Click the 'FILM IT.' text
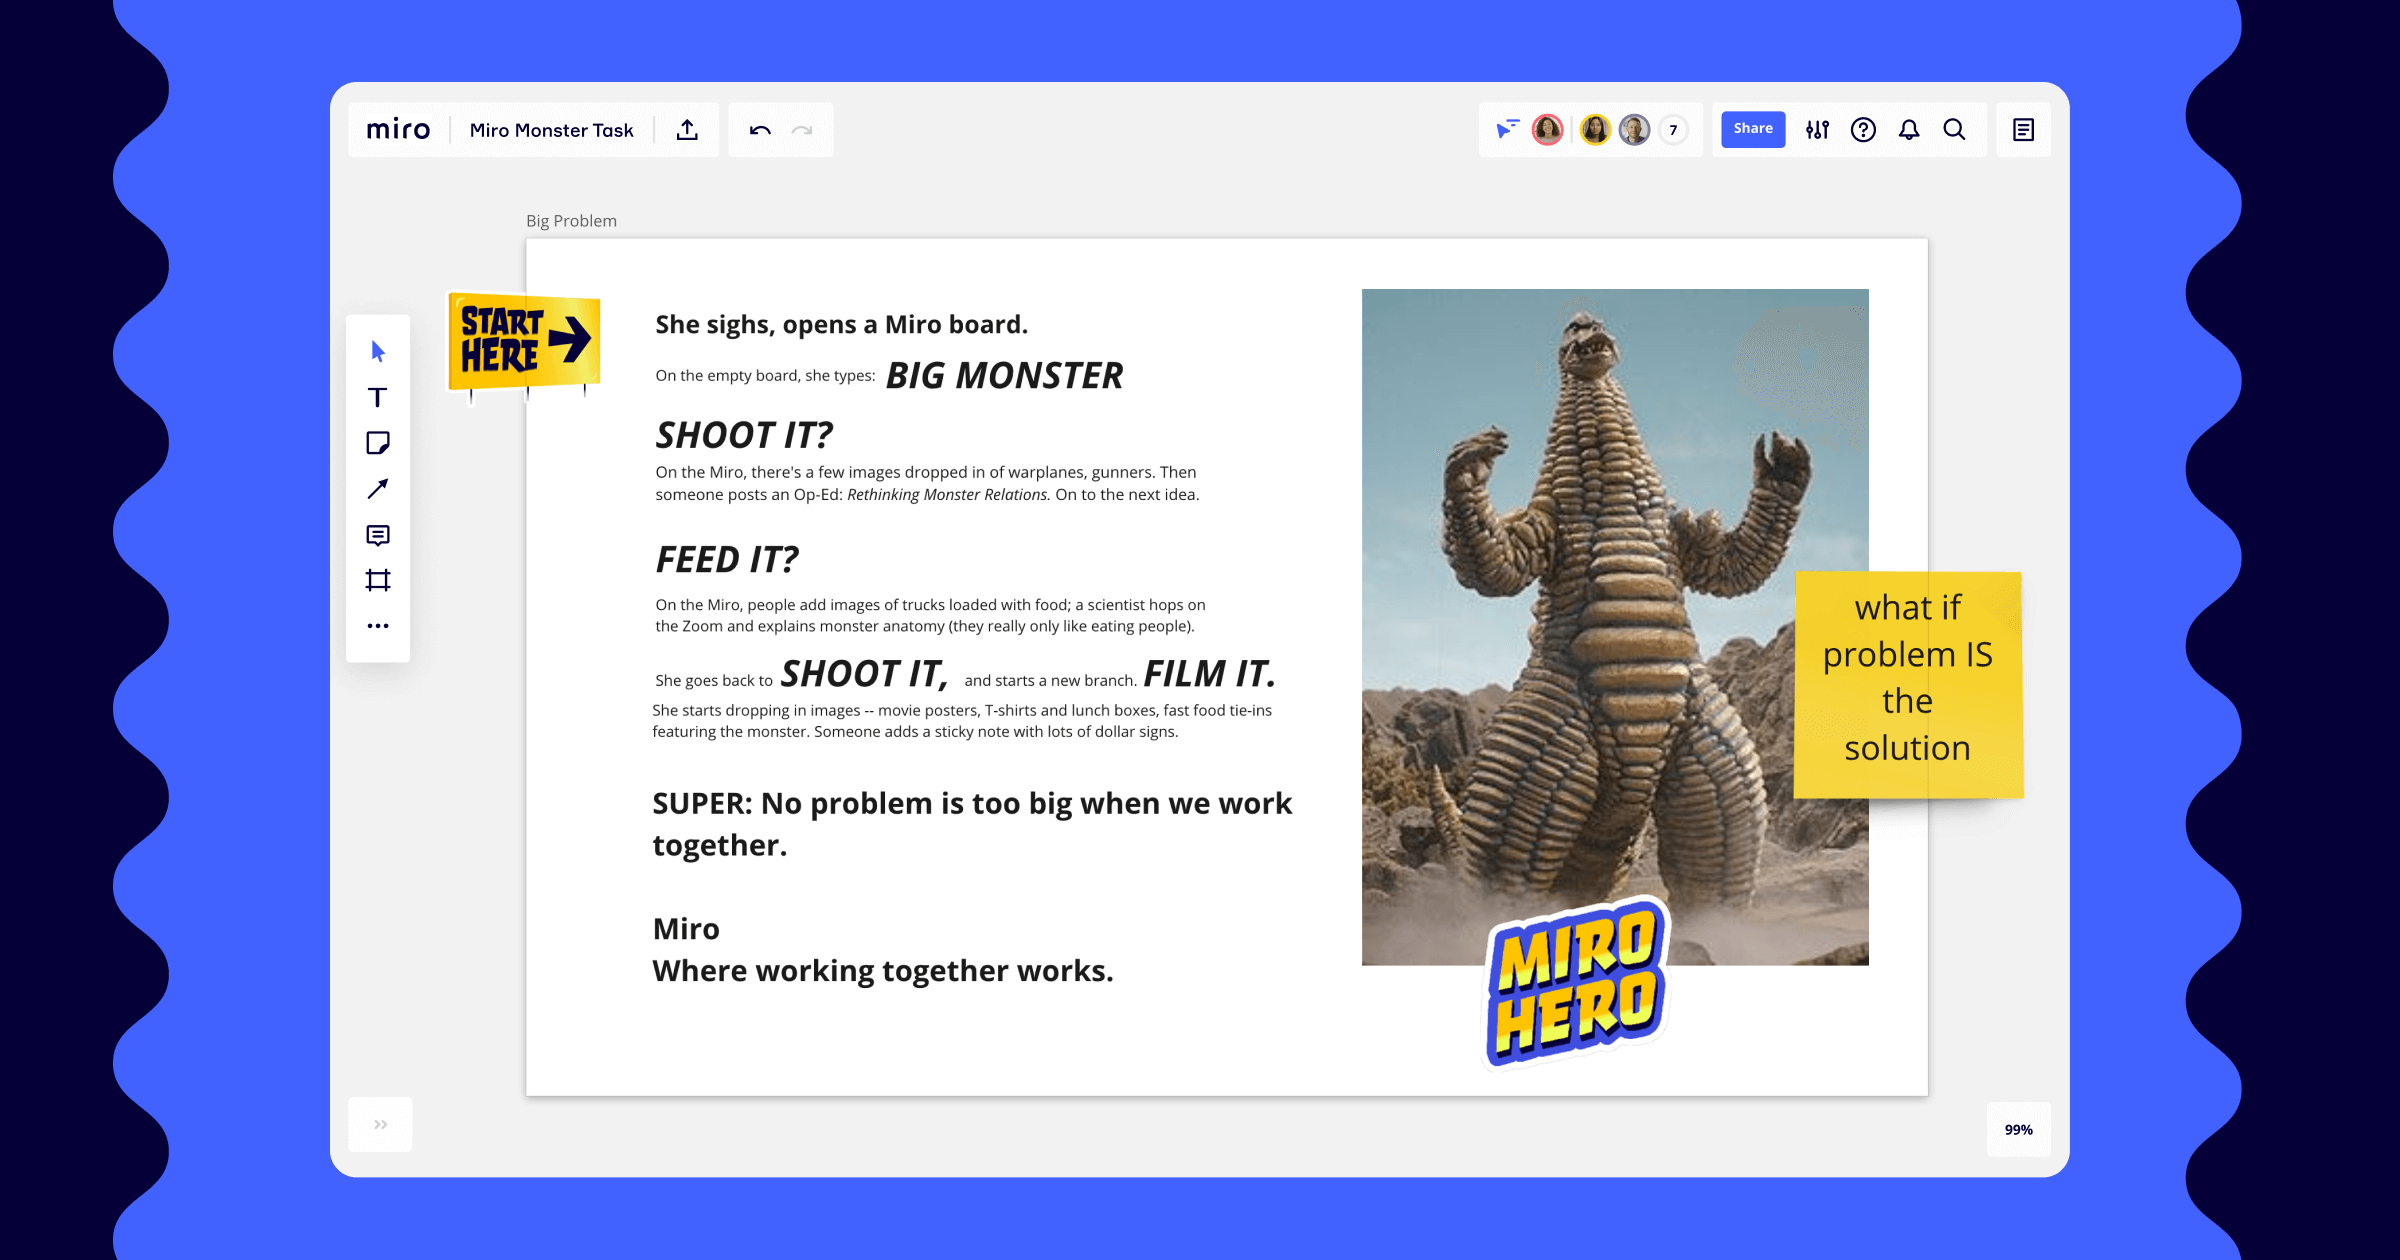Image resolution: width=2400 pixels, height=1260 pixels. click(1209, 674)
